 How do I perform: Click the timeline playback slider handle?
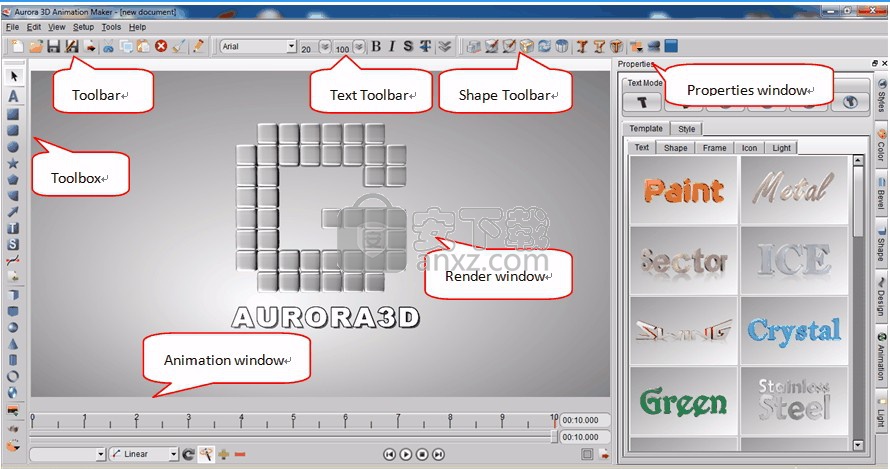pos(554,436)
